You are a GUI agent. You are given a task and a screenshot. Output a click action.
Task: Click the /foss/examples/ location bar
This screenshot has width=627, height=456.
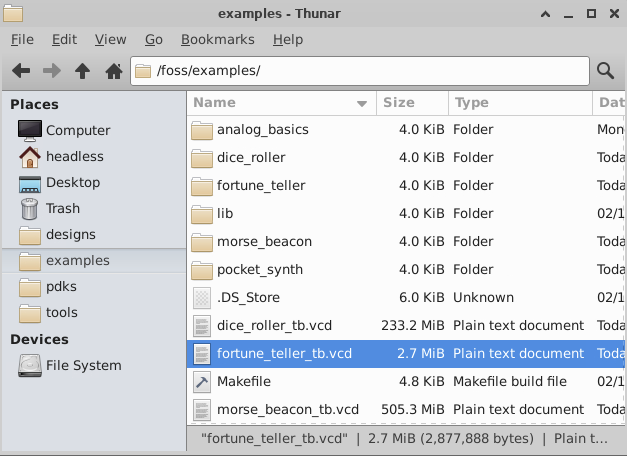pyautogui.click(x=360, y=71)
